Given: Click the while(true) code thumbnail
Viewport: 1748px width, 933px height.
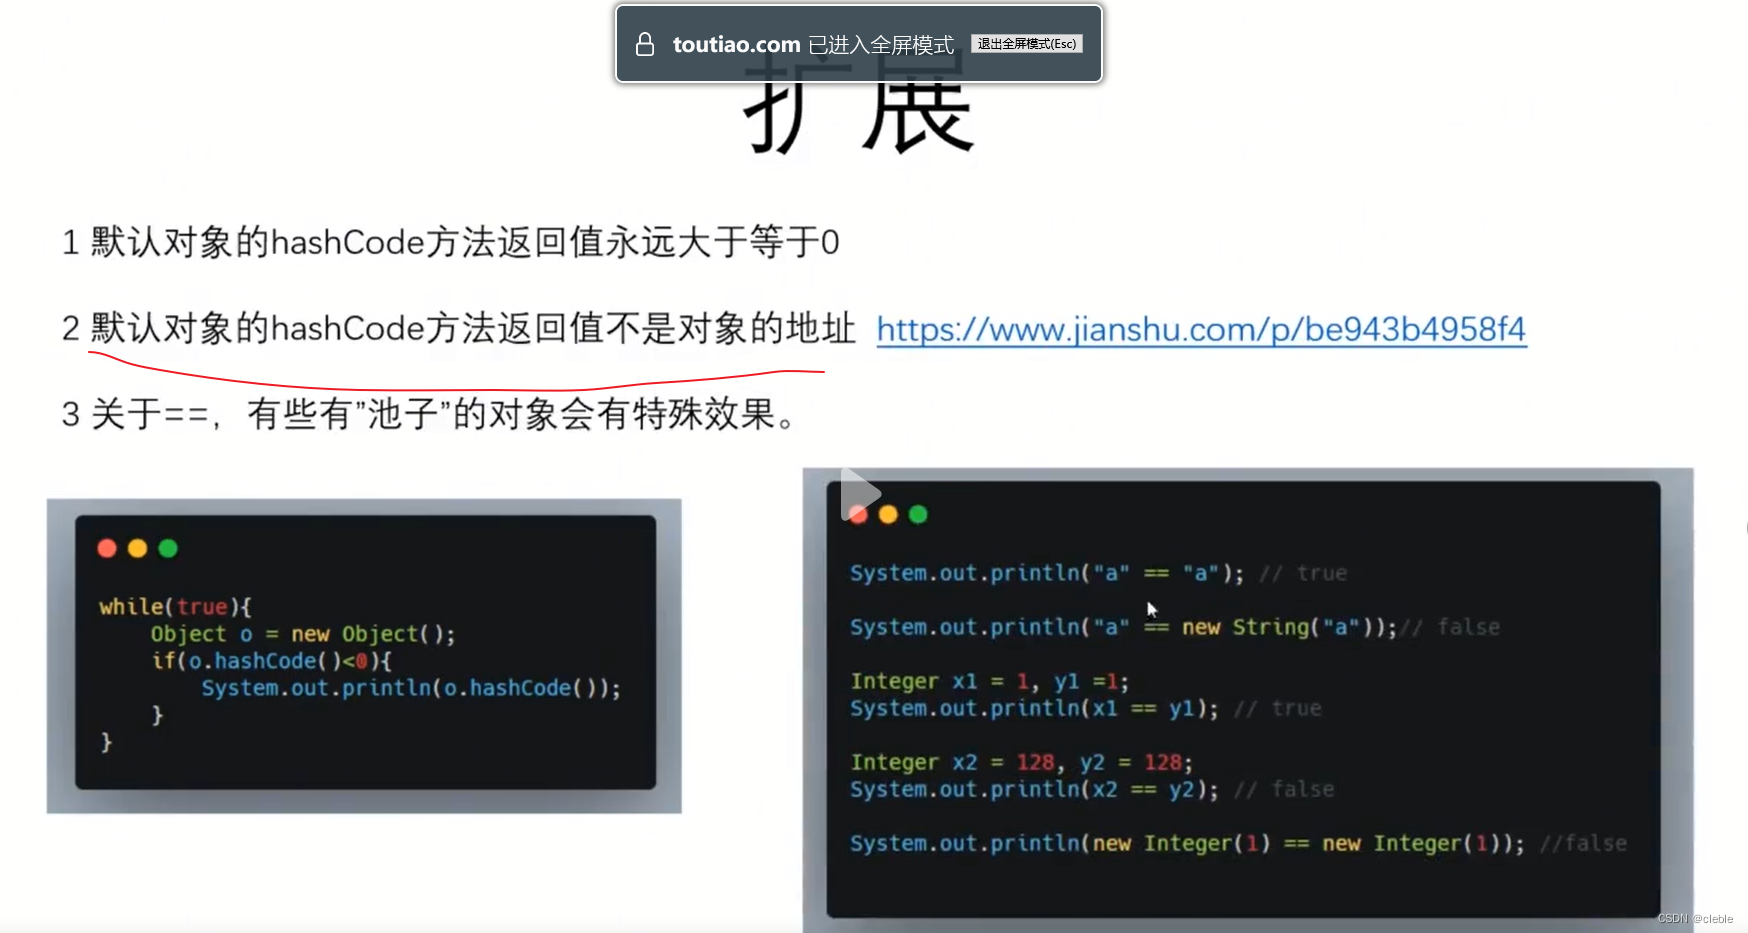Looking at the screenshot, I should [364, 655].
